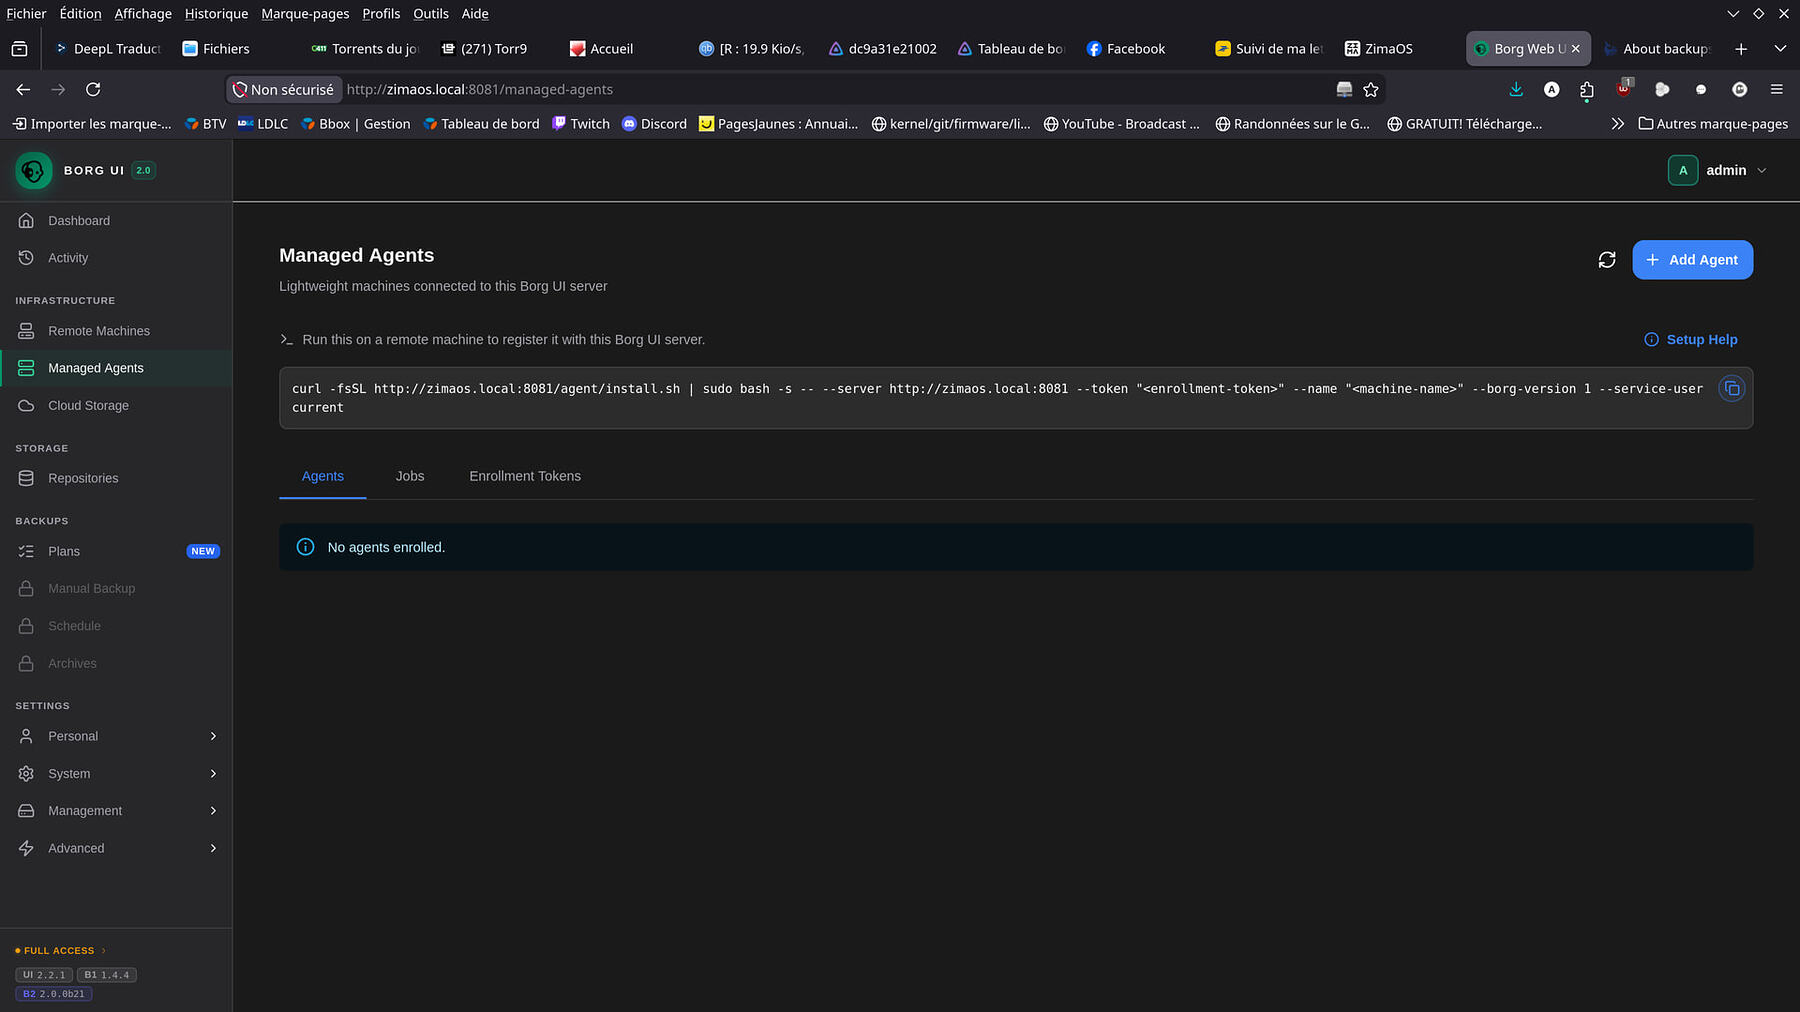
Task: Open the Outils menu
Action: pyautogui.click(x=431, y=14)
